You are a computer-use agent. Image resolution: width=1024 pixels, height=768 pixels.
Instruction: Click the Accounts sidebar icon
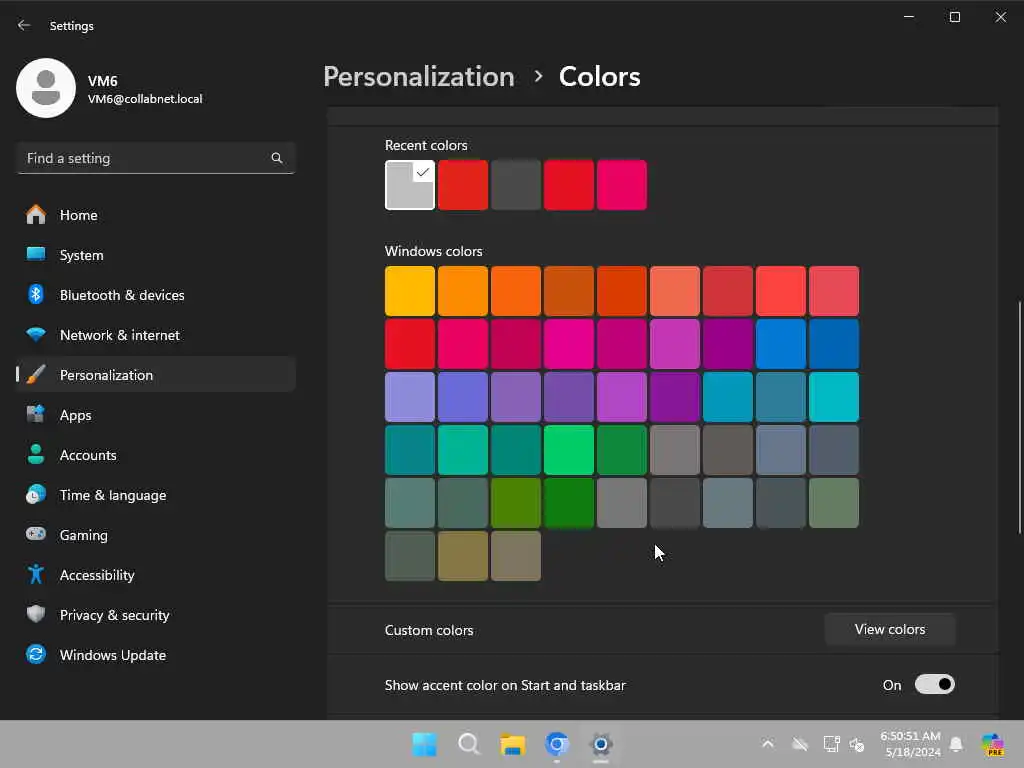pyautogui.click(x=36, y=455)
